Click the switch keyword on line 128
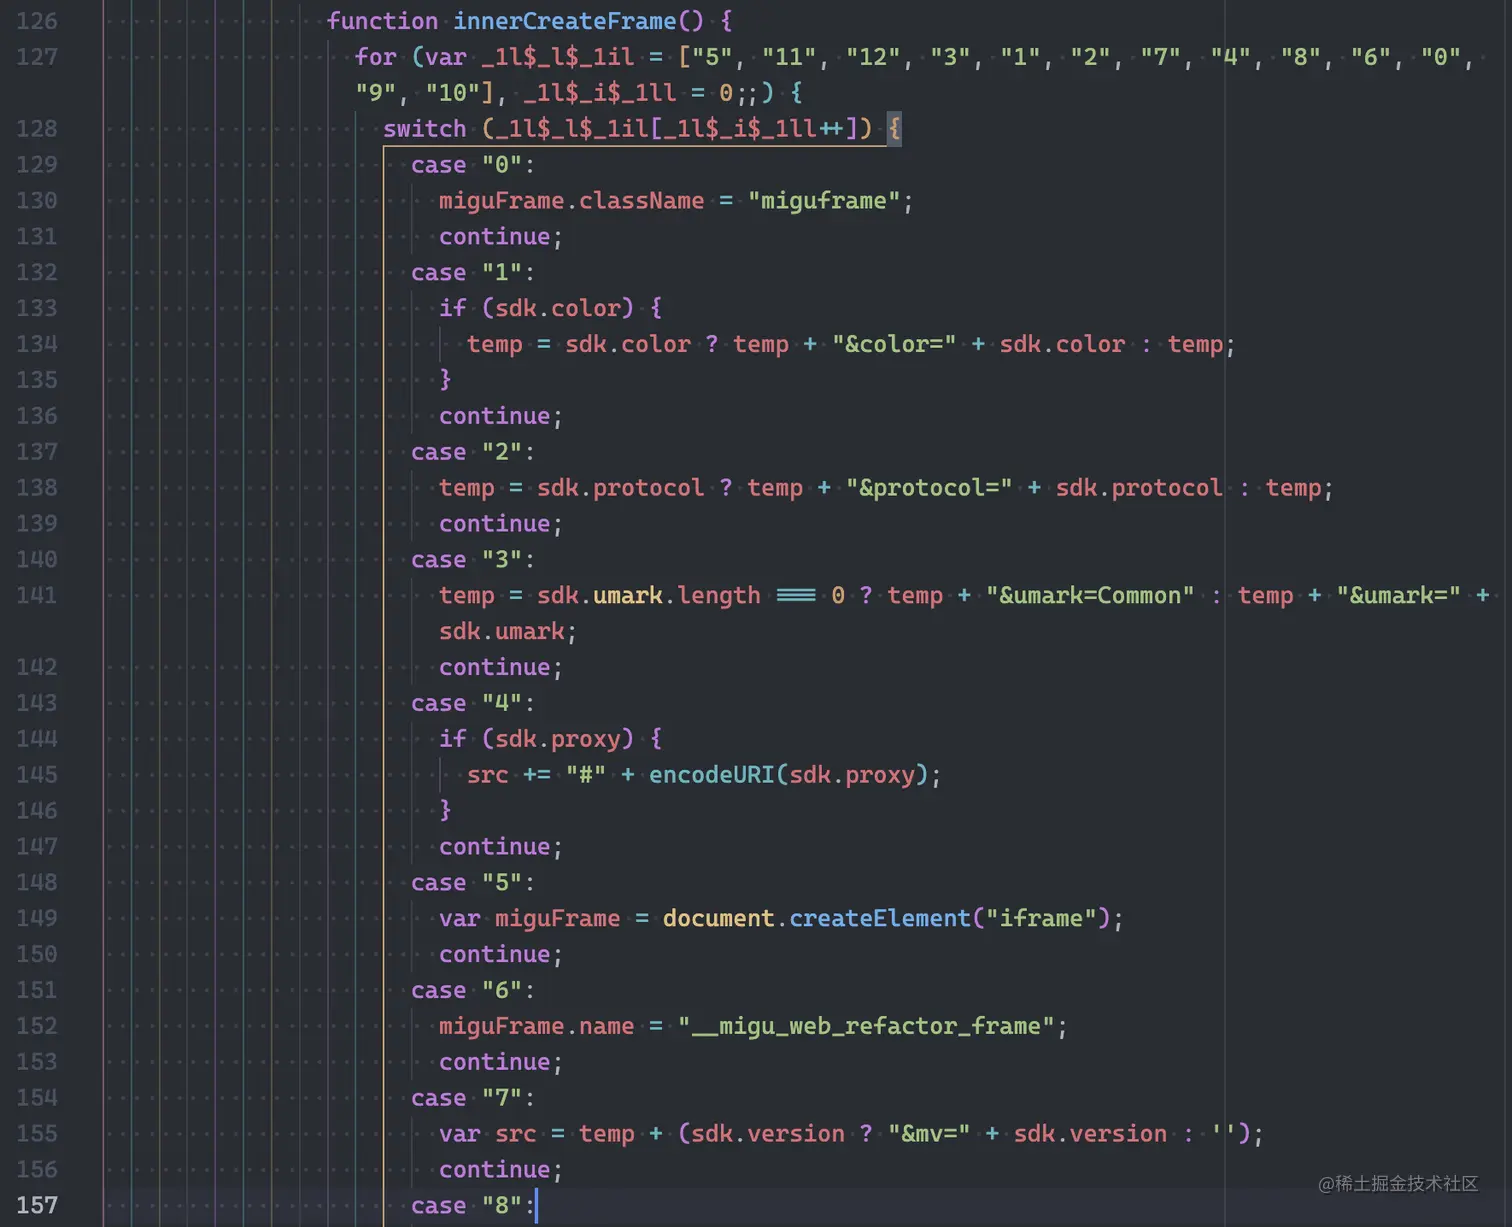The width and height of the screenshot is (1512, 1227). pyautogui.click(x=424, y=129)
